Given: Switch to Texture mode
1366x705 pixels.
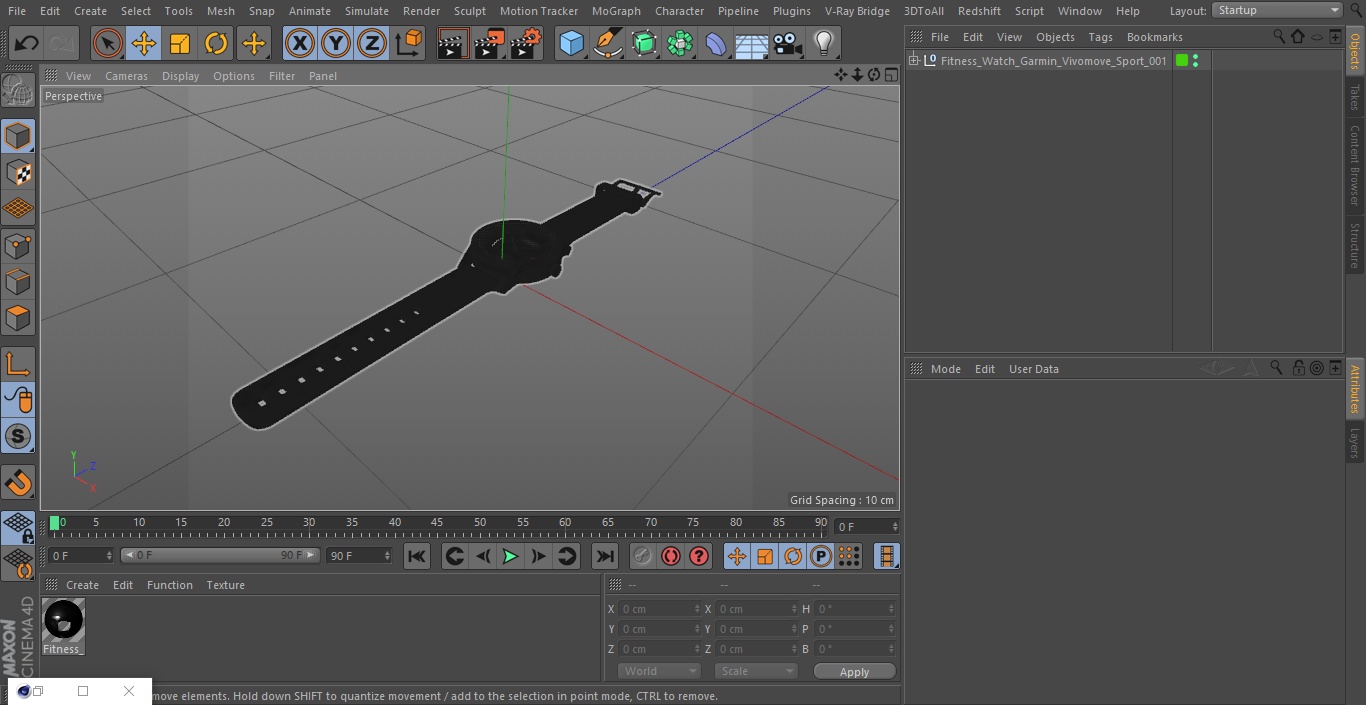Looking at the screenshot, I should (x=18, y=172).
